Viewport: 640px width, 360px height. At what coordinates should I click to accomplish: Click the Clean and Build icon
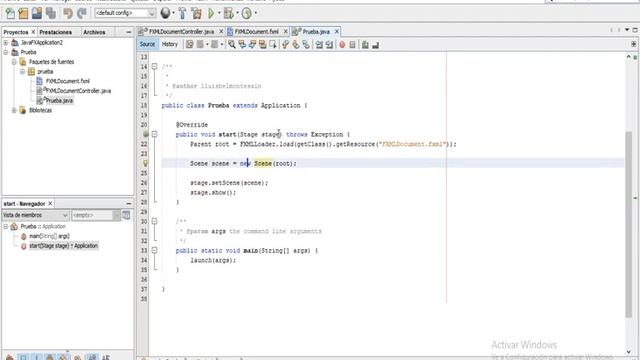[x=197, y=13]
